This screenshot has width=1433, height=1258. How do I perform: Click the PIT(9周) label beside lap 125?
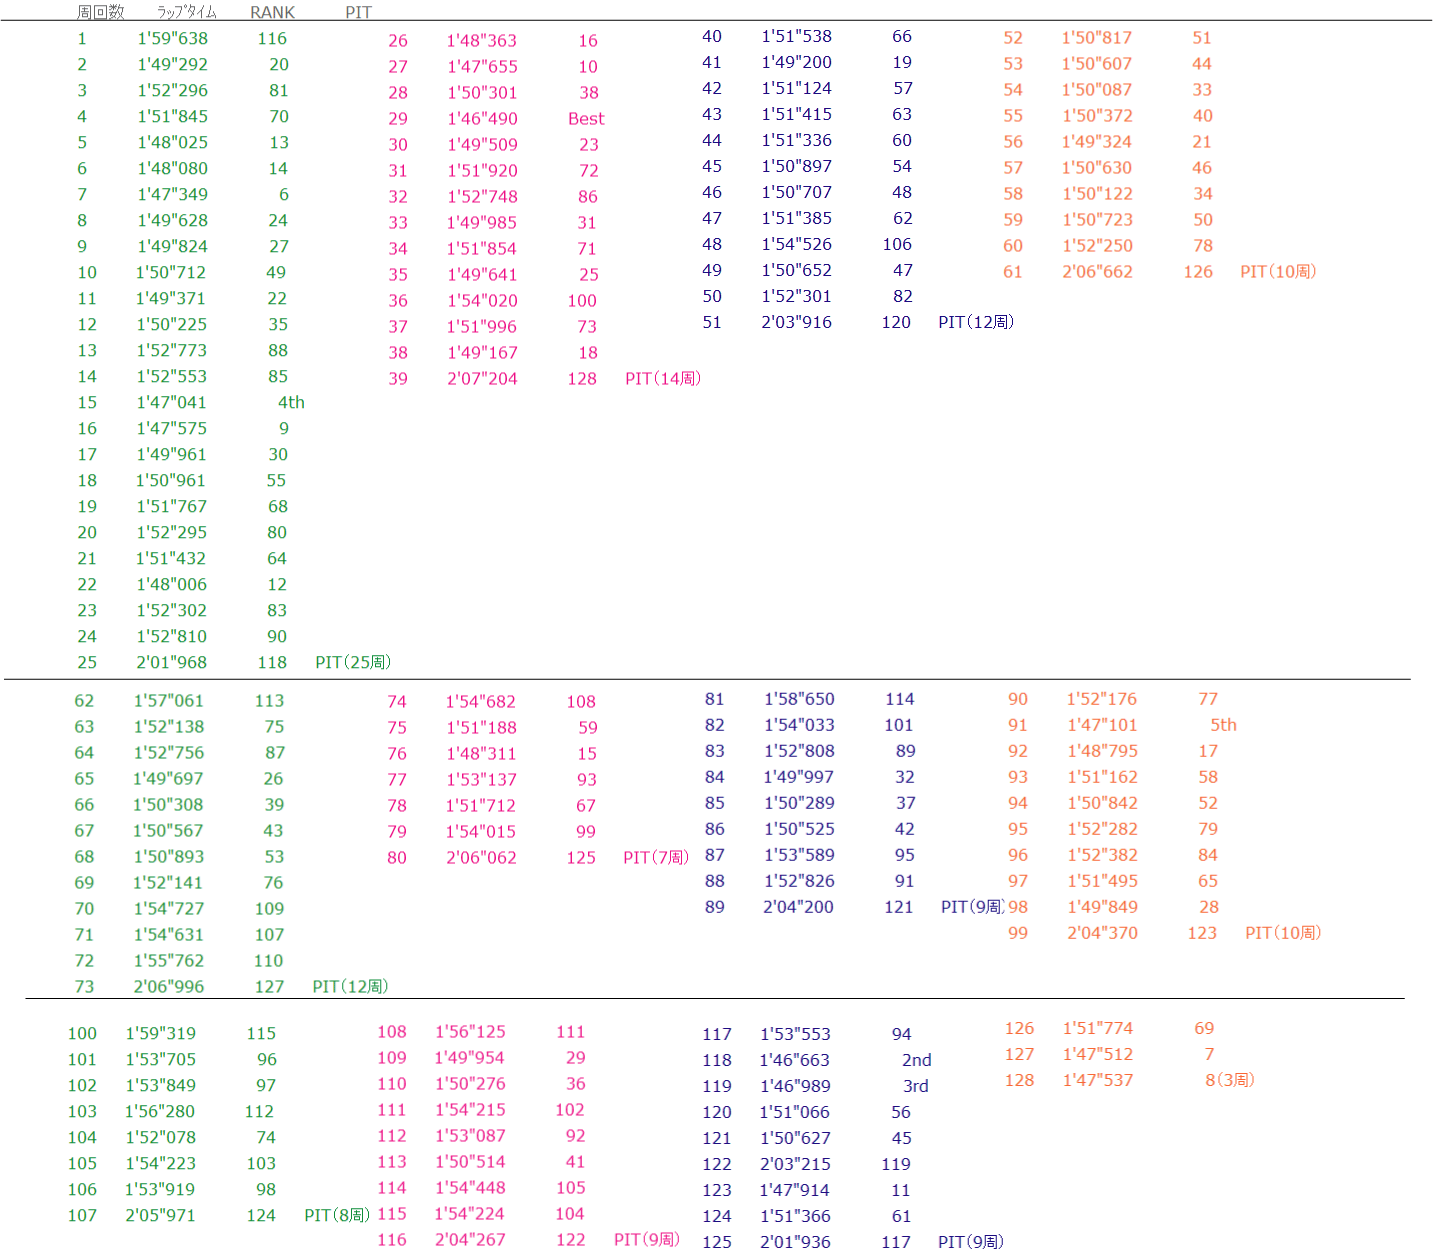click(x=970, y=1241)
